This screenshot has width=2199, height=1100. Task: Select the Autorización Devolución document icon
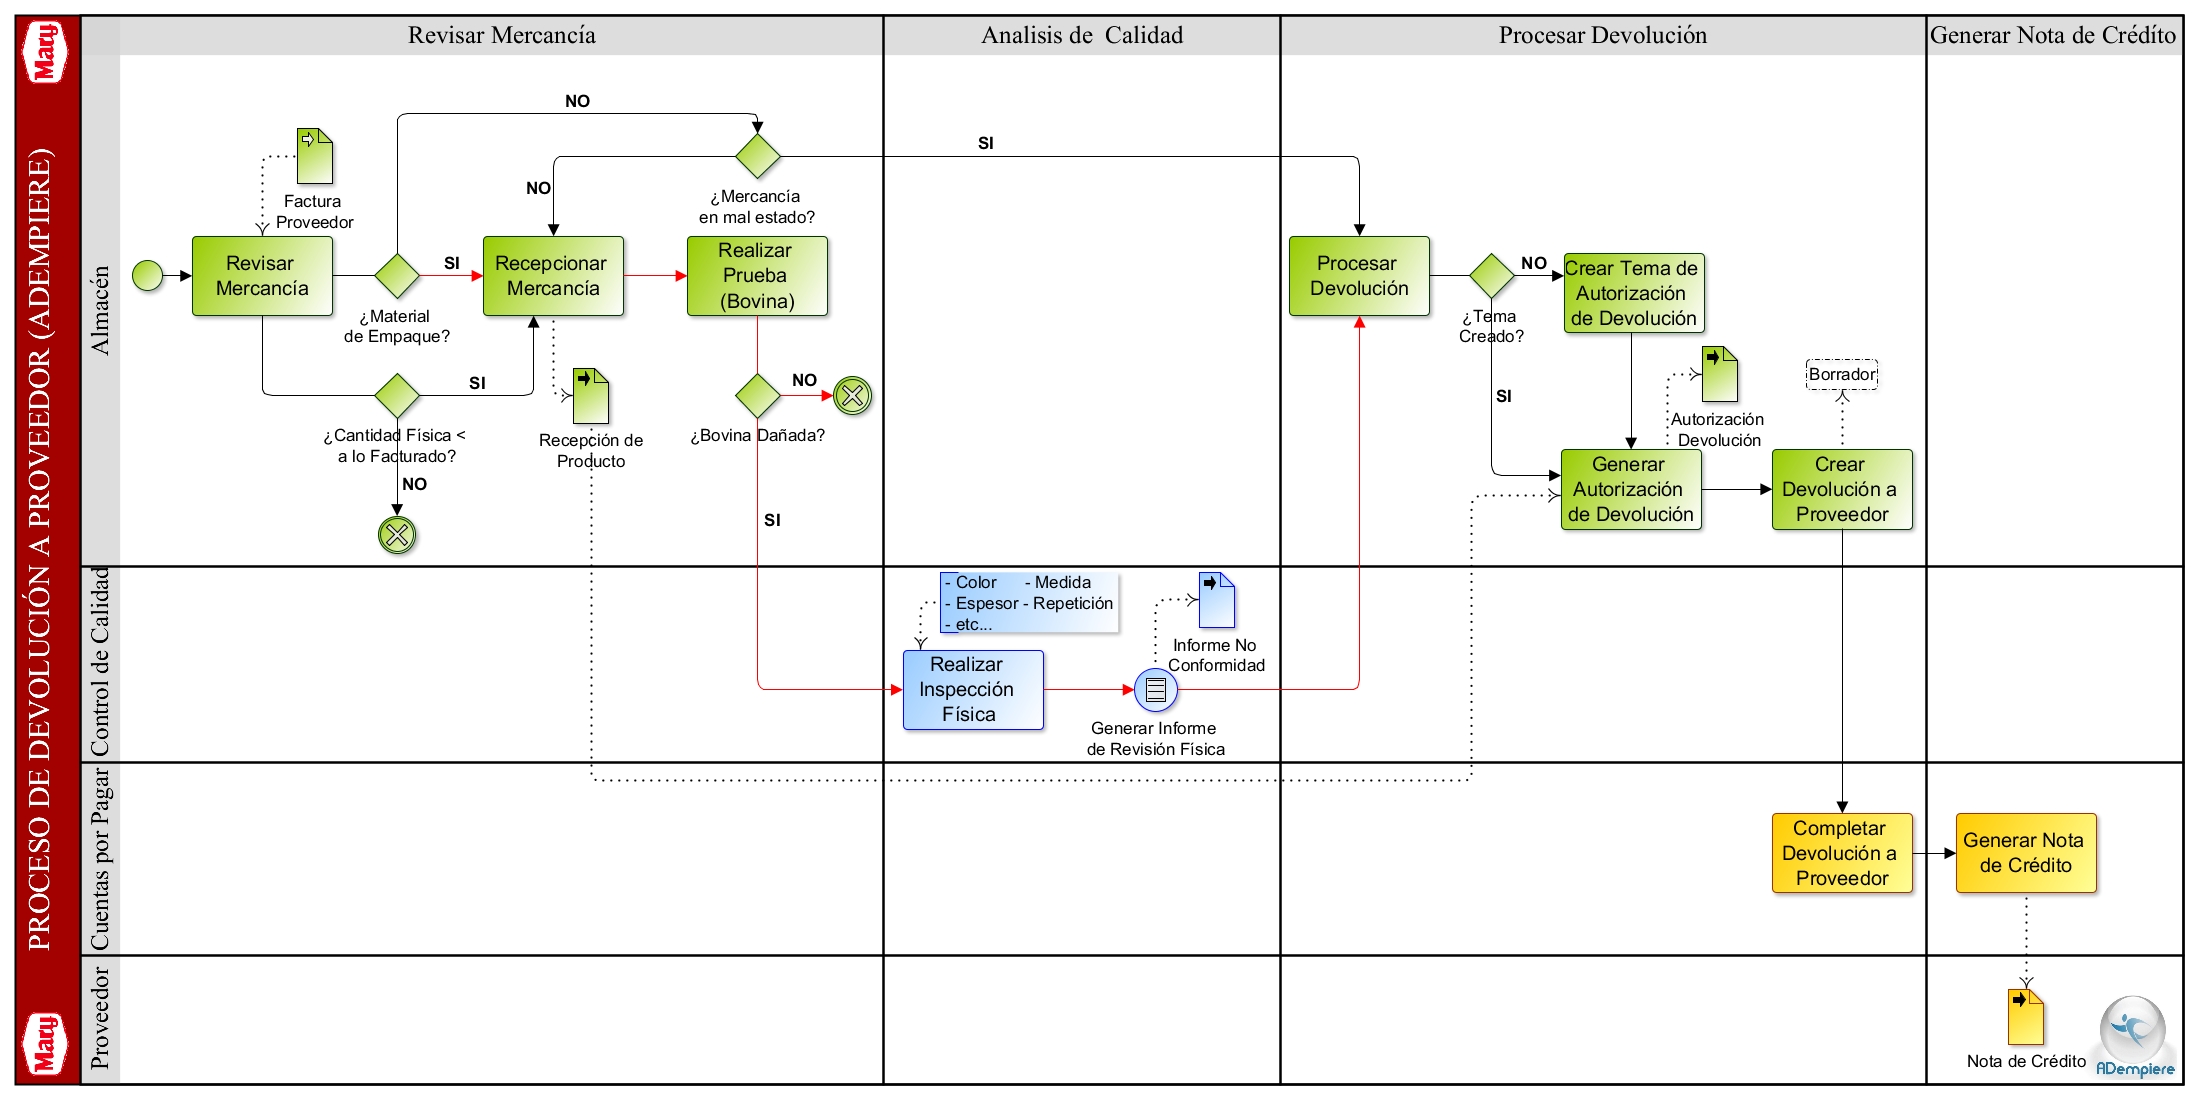click(1720, 374)
